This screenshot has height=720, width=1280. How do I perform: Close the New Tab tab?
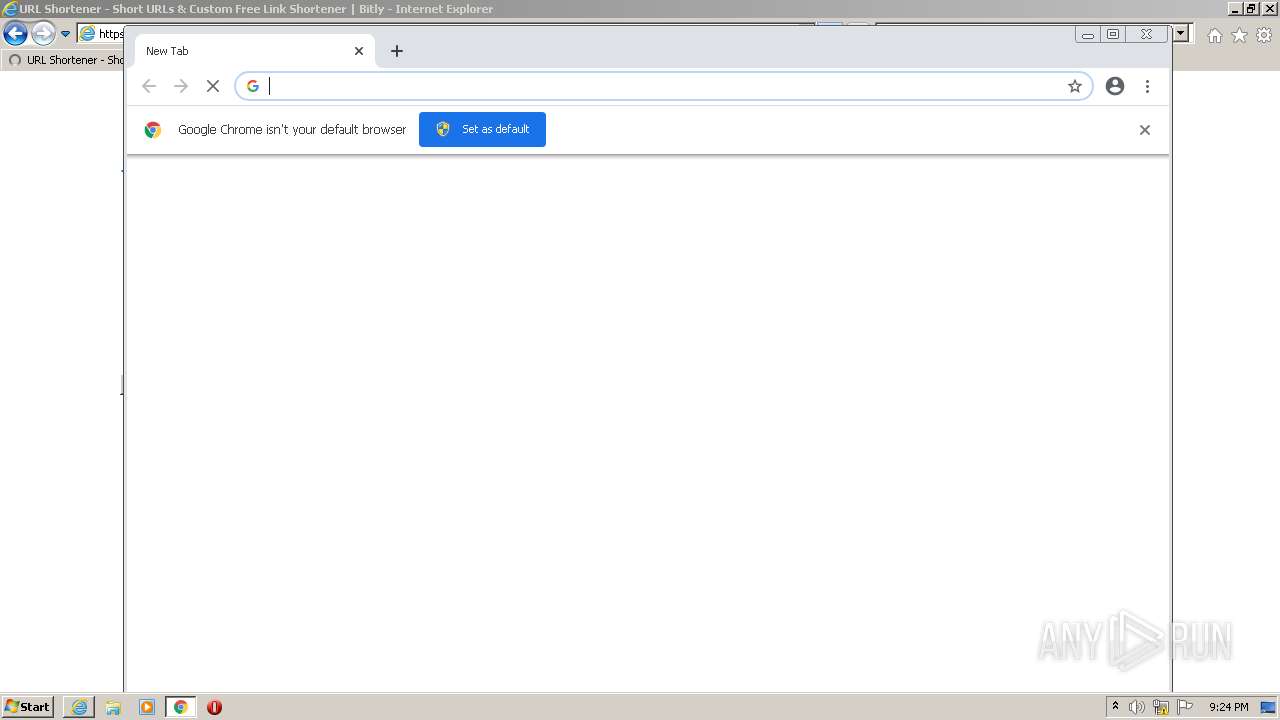pyautogui.click(x=359, y=51)
